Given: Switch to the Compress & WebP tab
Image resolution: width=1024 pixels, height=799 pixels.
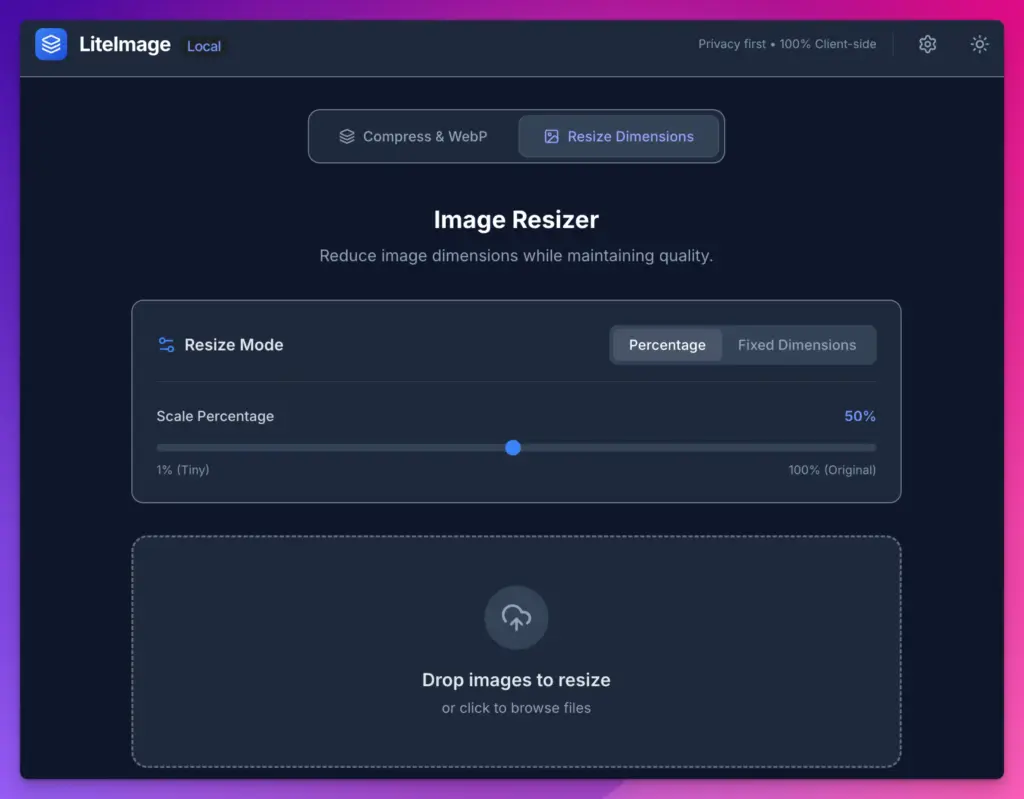Looking at the screenshot, I should click(x=414, y=136).
